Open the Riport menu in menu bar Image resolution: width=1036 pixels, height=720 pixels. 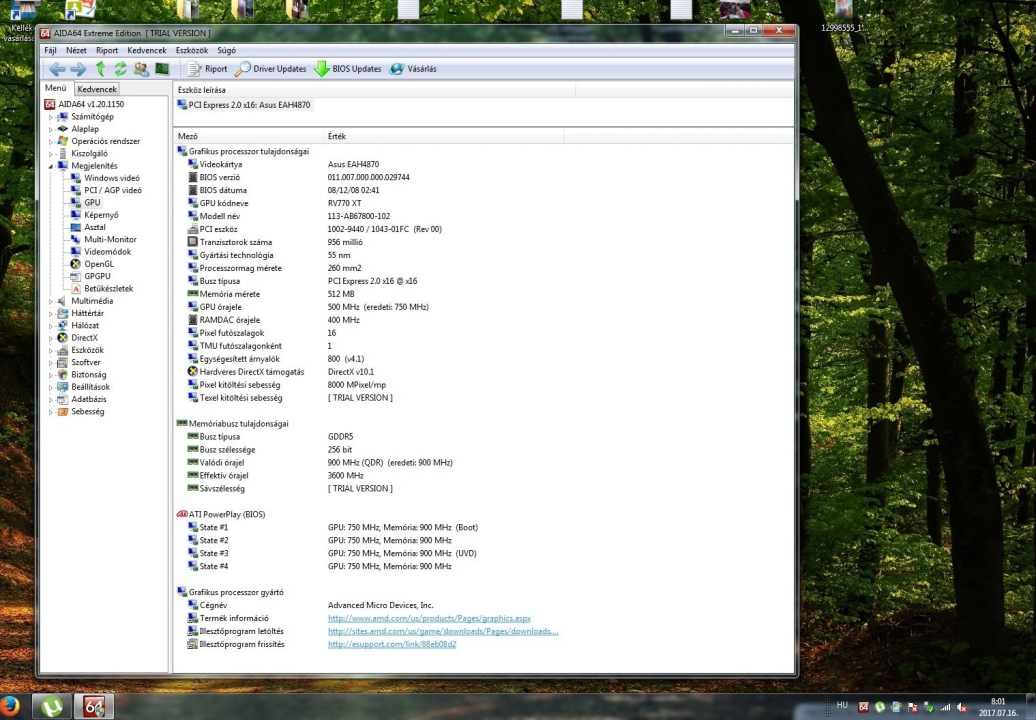point(107,50)
